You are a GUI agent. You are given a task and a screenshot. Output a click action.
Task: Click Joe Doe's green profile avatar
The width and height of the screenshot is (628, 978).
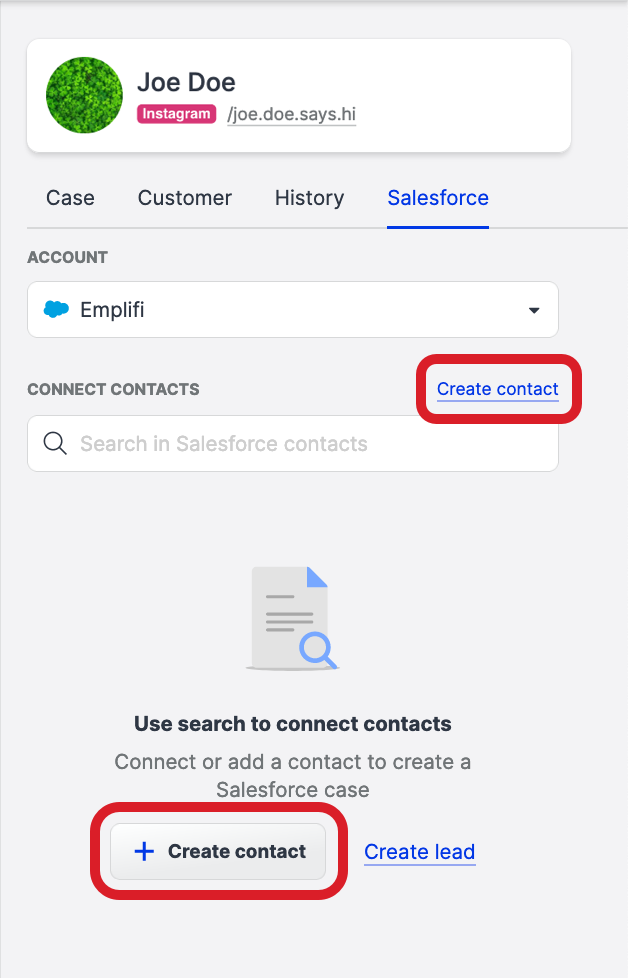[84, 96]
